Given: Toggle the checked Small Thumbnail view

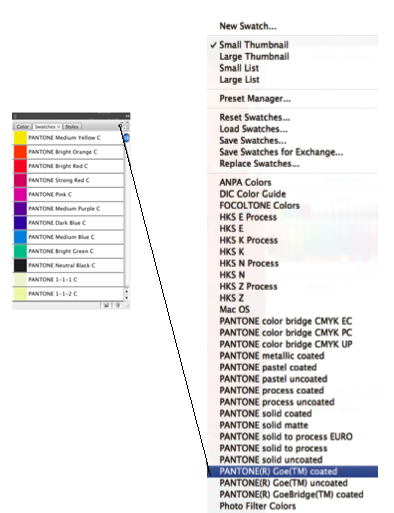Looking at the screenshot, I should coord(254,45).
